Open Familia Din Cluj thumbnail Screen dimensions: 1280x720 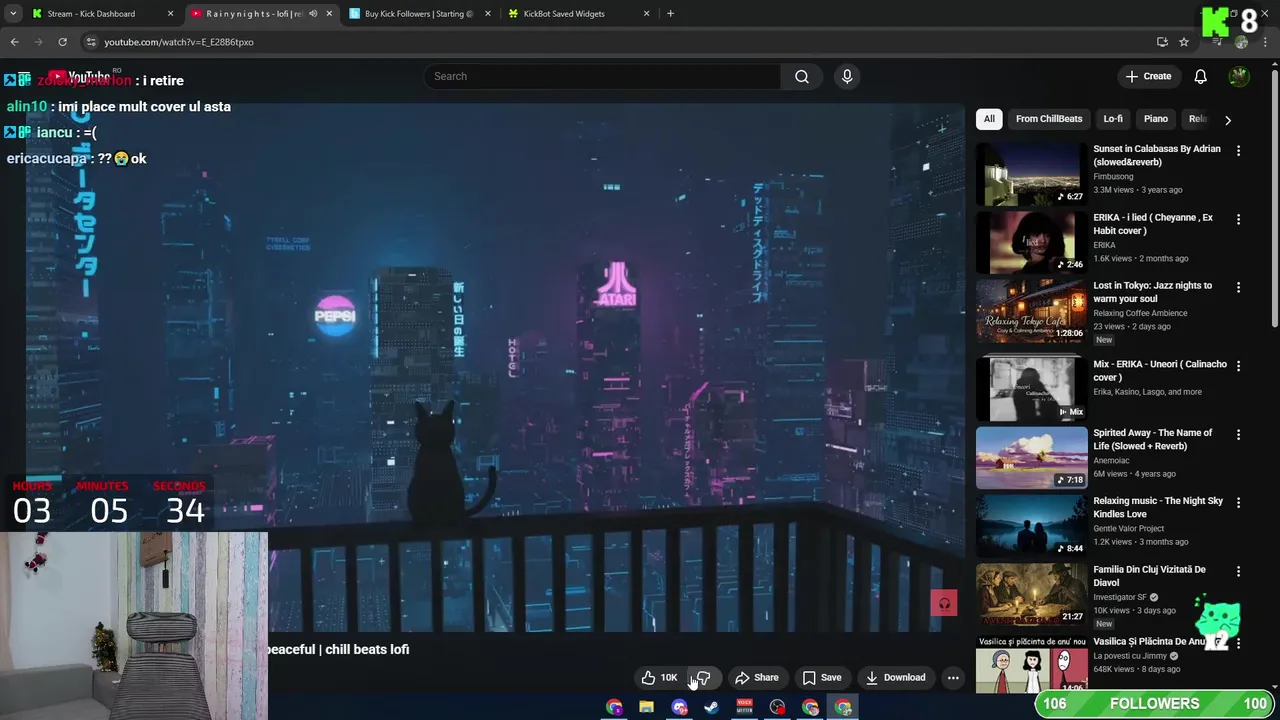pos(1031,595)
